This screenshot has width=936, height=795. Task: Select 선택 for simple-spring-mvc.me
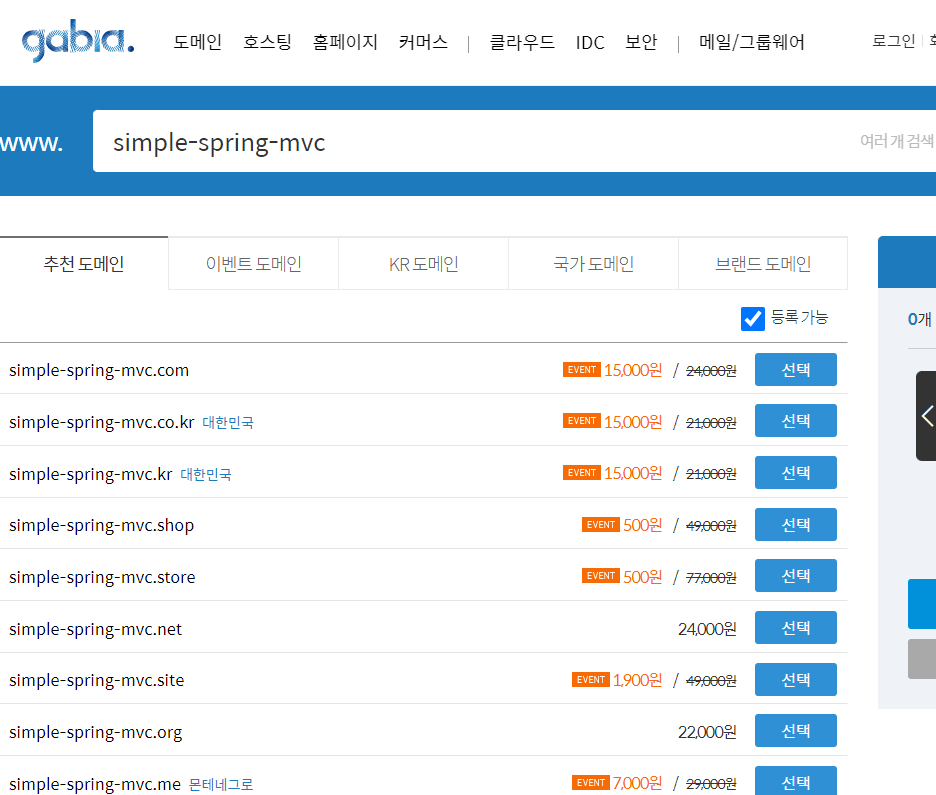tap(796, 781)
